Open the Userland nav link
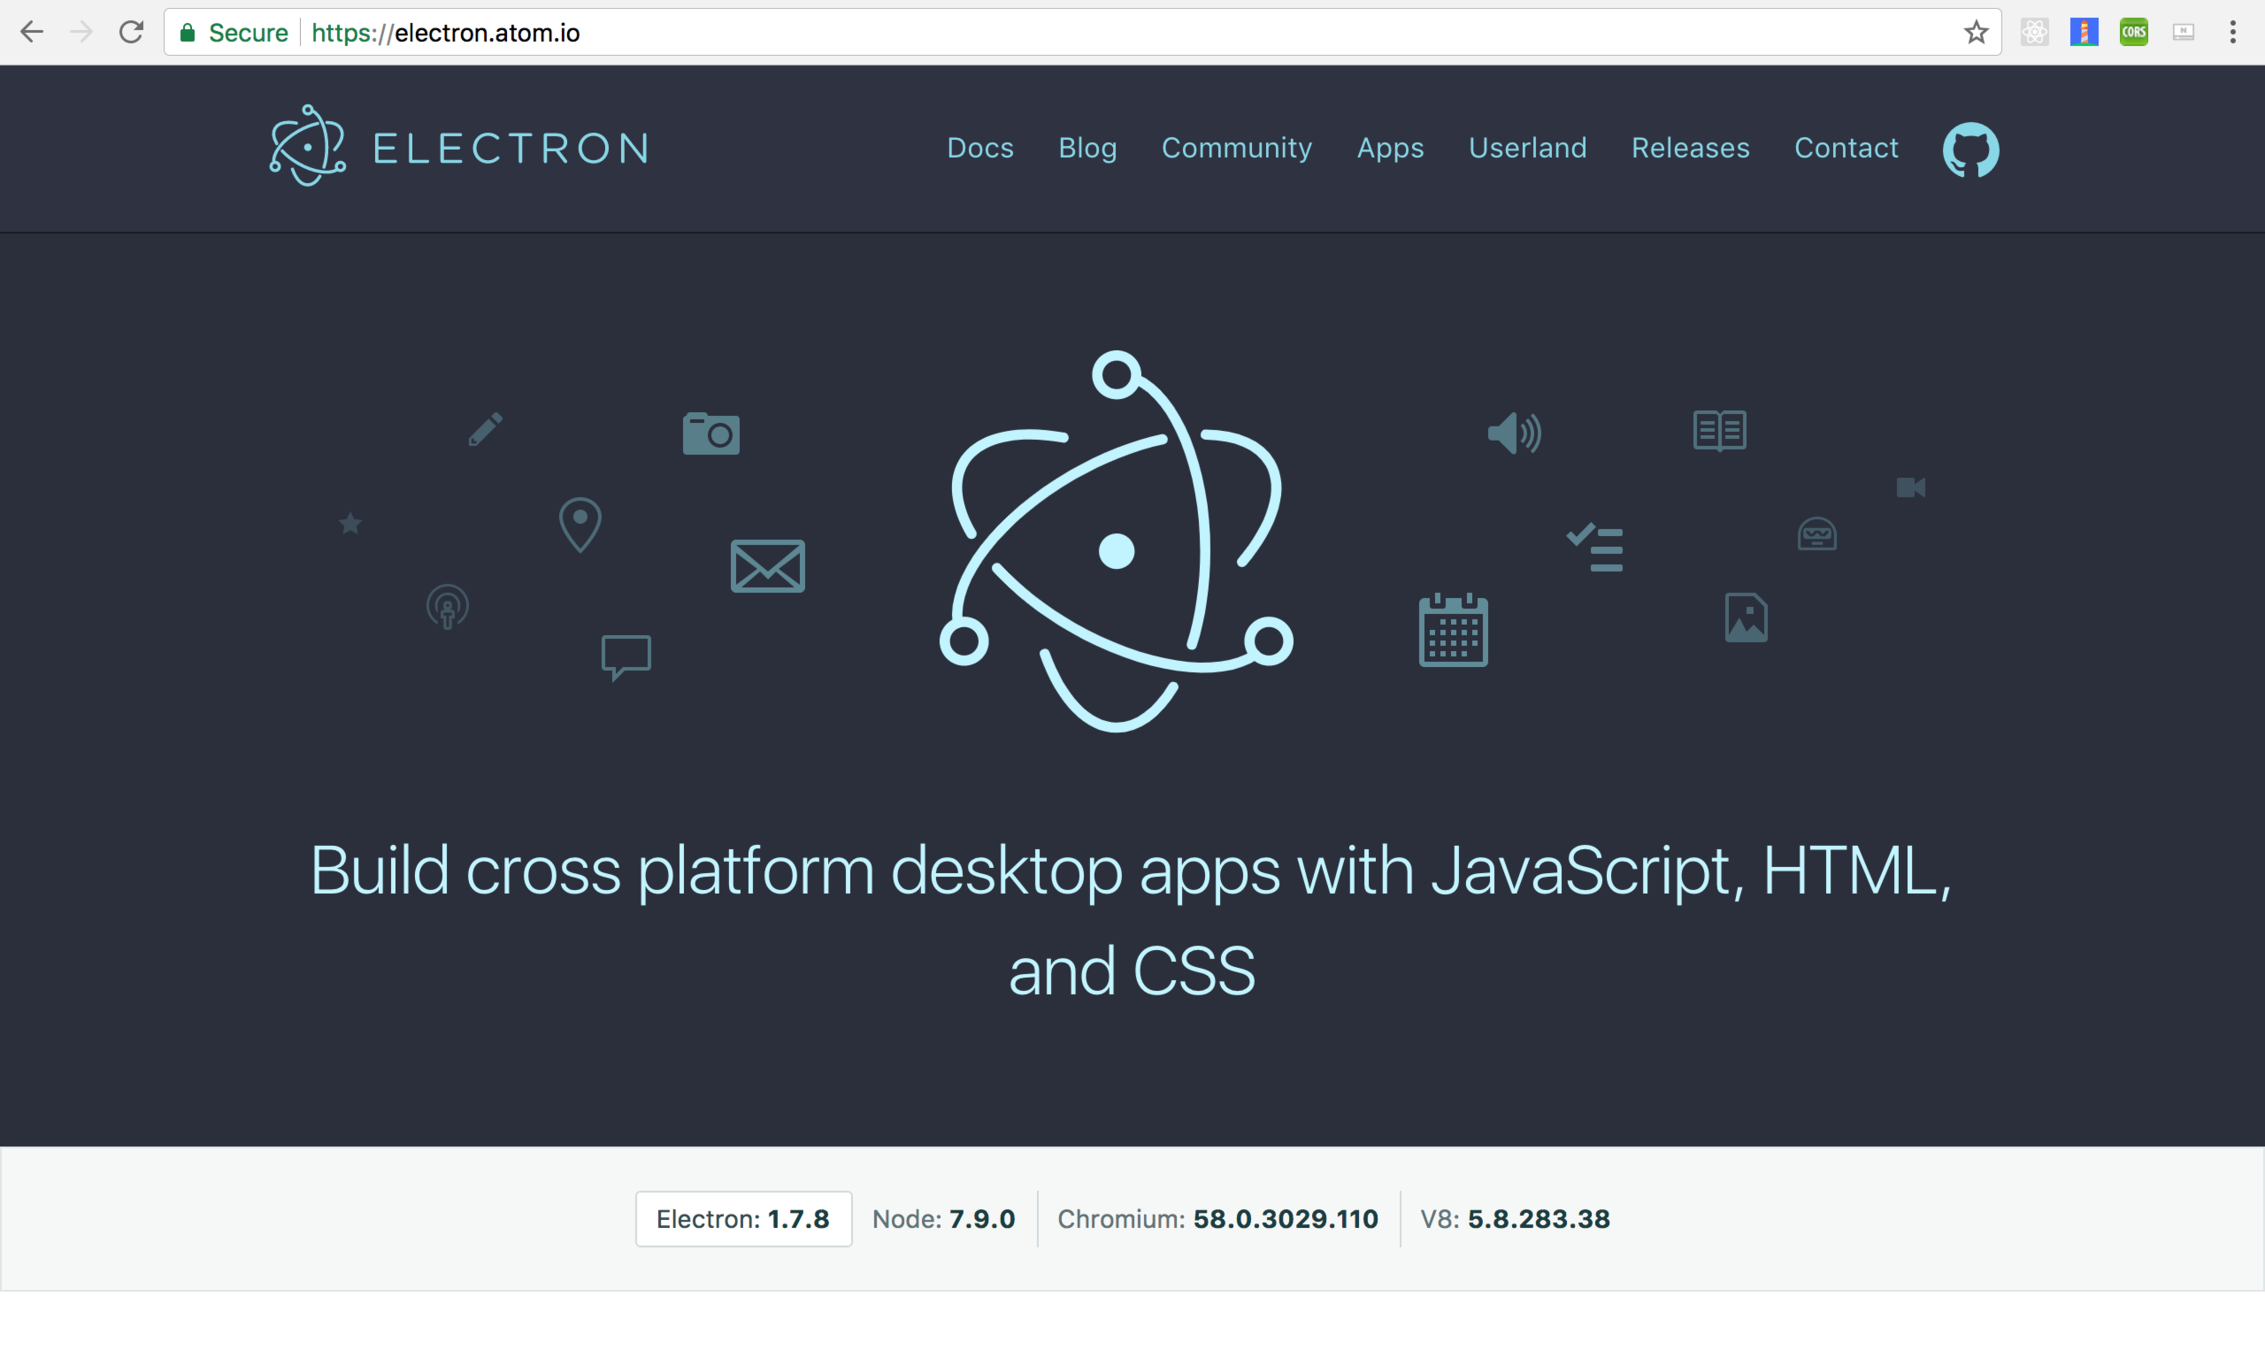The width and height of the screenshot is (2265, 1350). (1527, 148)
